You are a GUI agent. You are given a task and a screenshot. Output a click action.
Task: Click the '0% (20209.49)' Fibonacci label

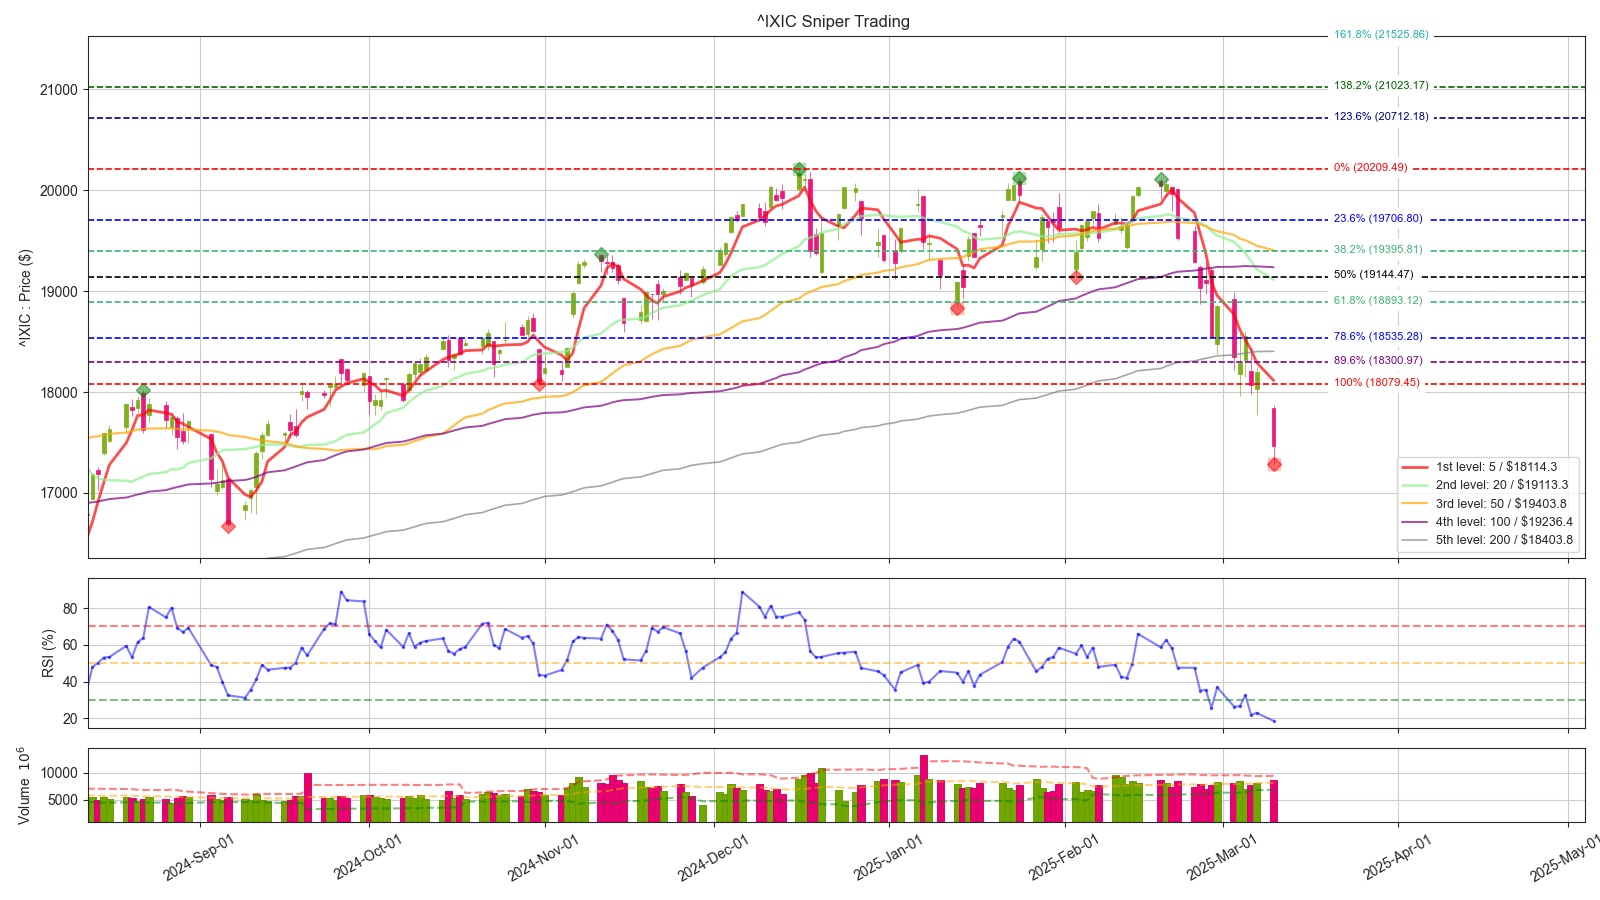click(x=1370, y=168)
